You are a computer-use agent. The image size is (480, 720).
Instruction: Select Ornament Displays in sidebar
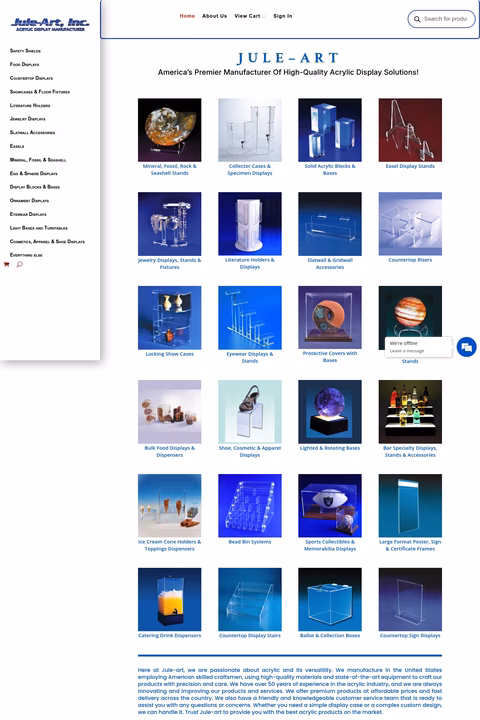point(29,201)
